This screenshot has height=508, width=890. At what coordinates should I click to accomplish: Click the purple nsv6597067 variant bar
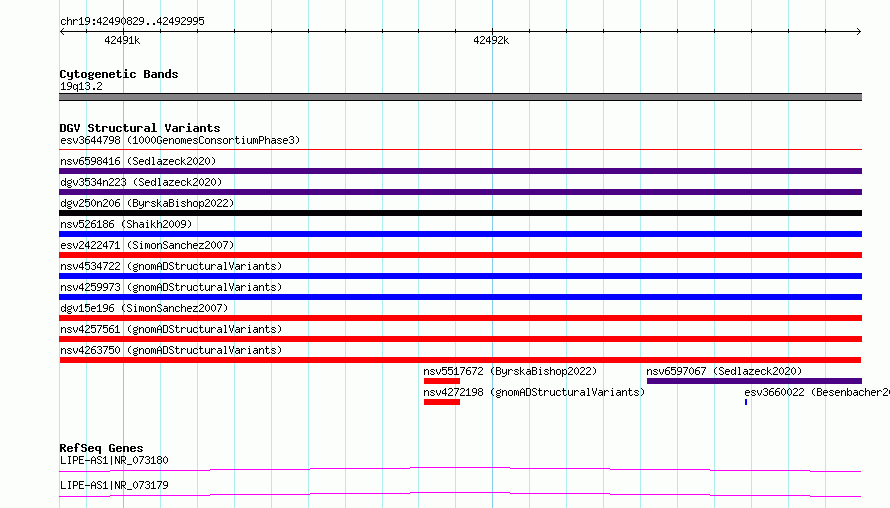[754, 381]
